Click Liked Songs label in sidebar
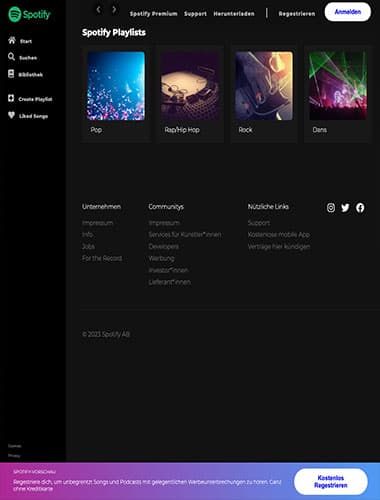Image resolution: width=380 pixels, height=500 pixels. click(33, 116)
